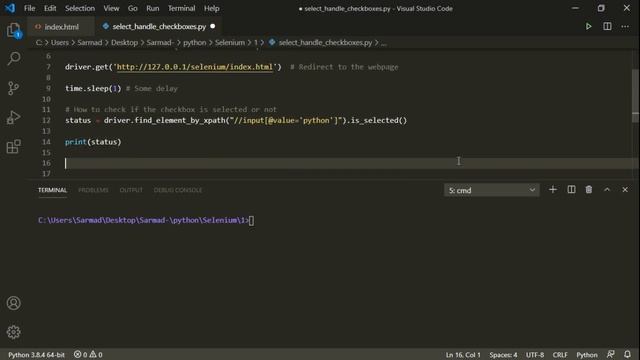This screenshot has width=640, height=360.
Task: Maximize the terminal panel size
Action: click(607, 190)
